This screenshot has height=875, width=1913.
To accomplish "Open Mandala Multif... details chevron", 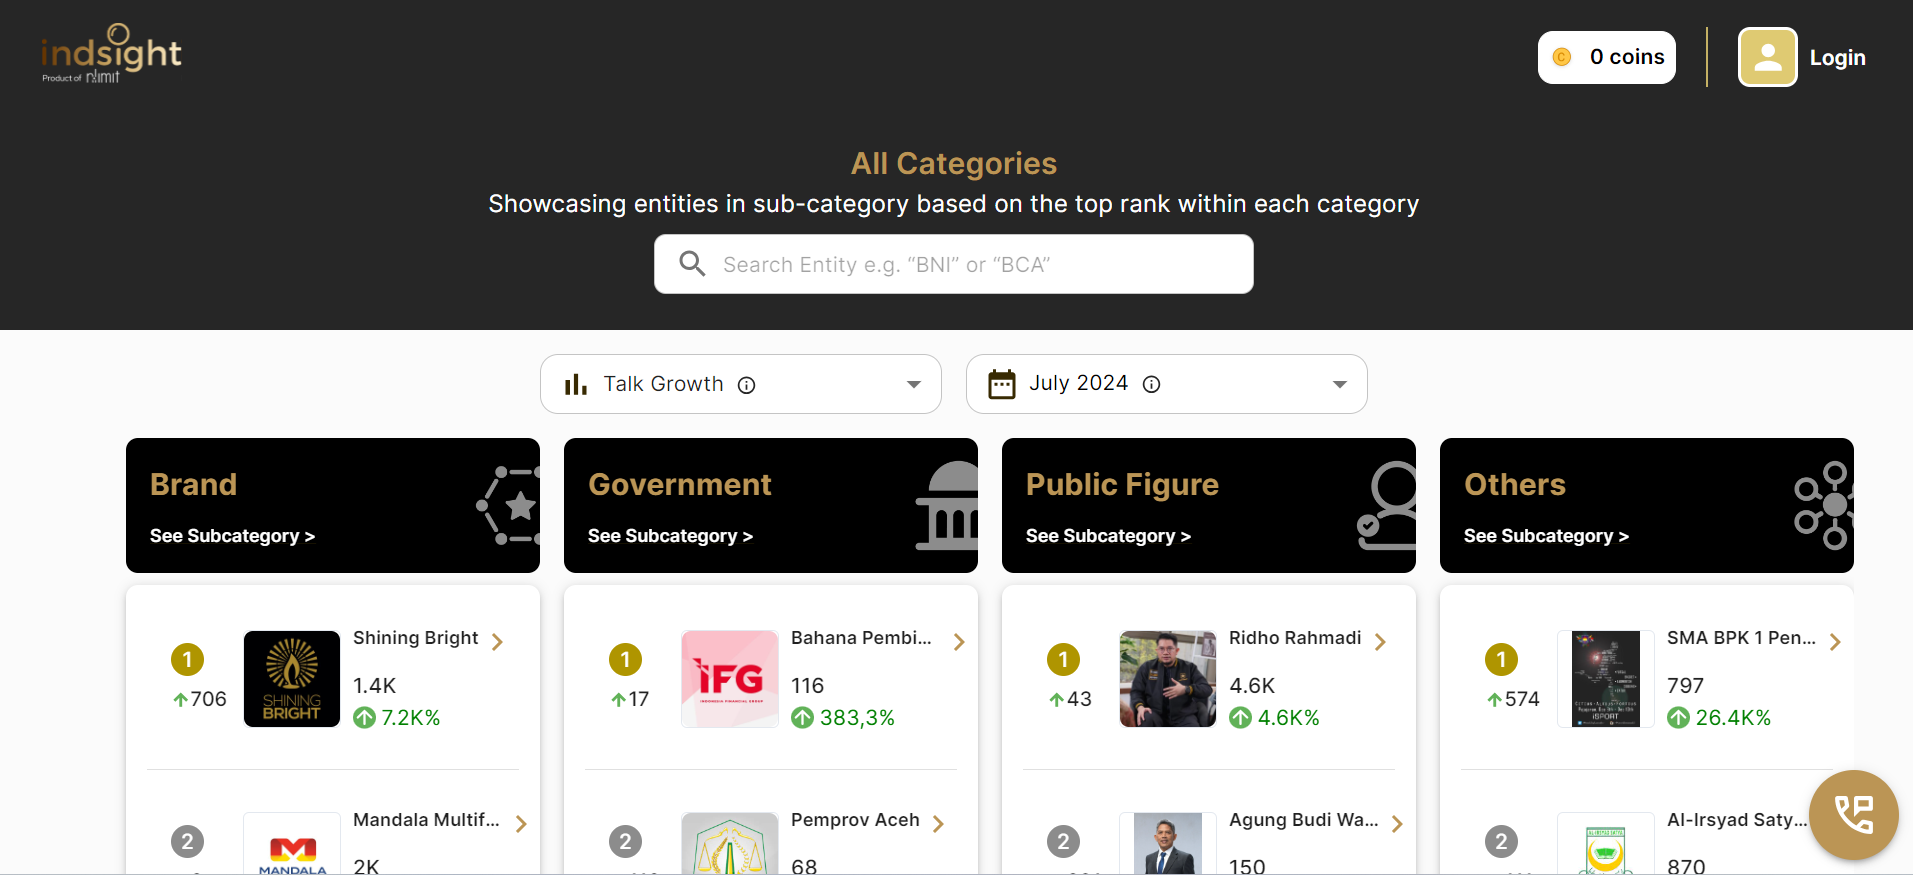I will click(x=521, y=824).
